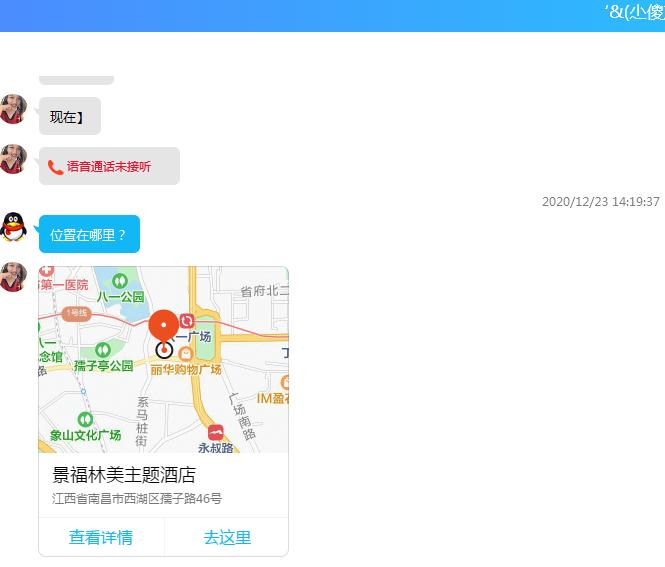Click the 1号线 metro line label
665x567 pixels.
[75, 313]
